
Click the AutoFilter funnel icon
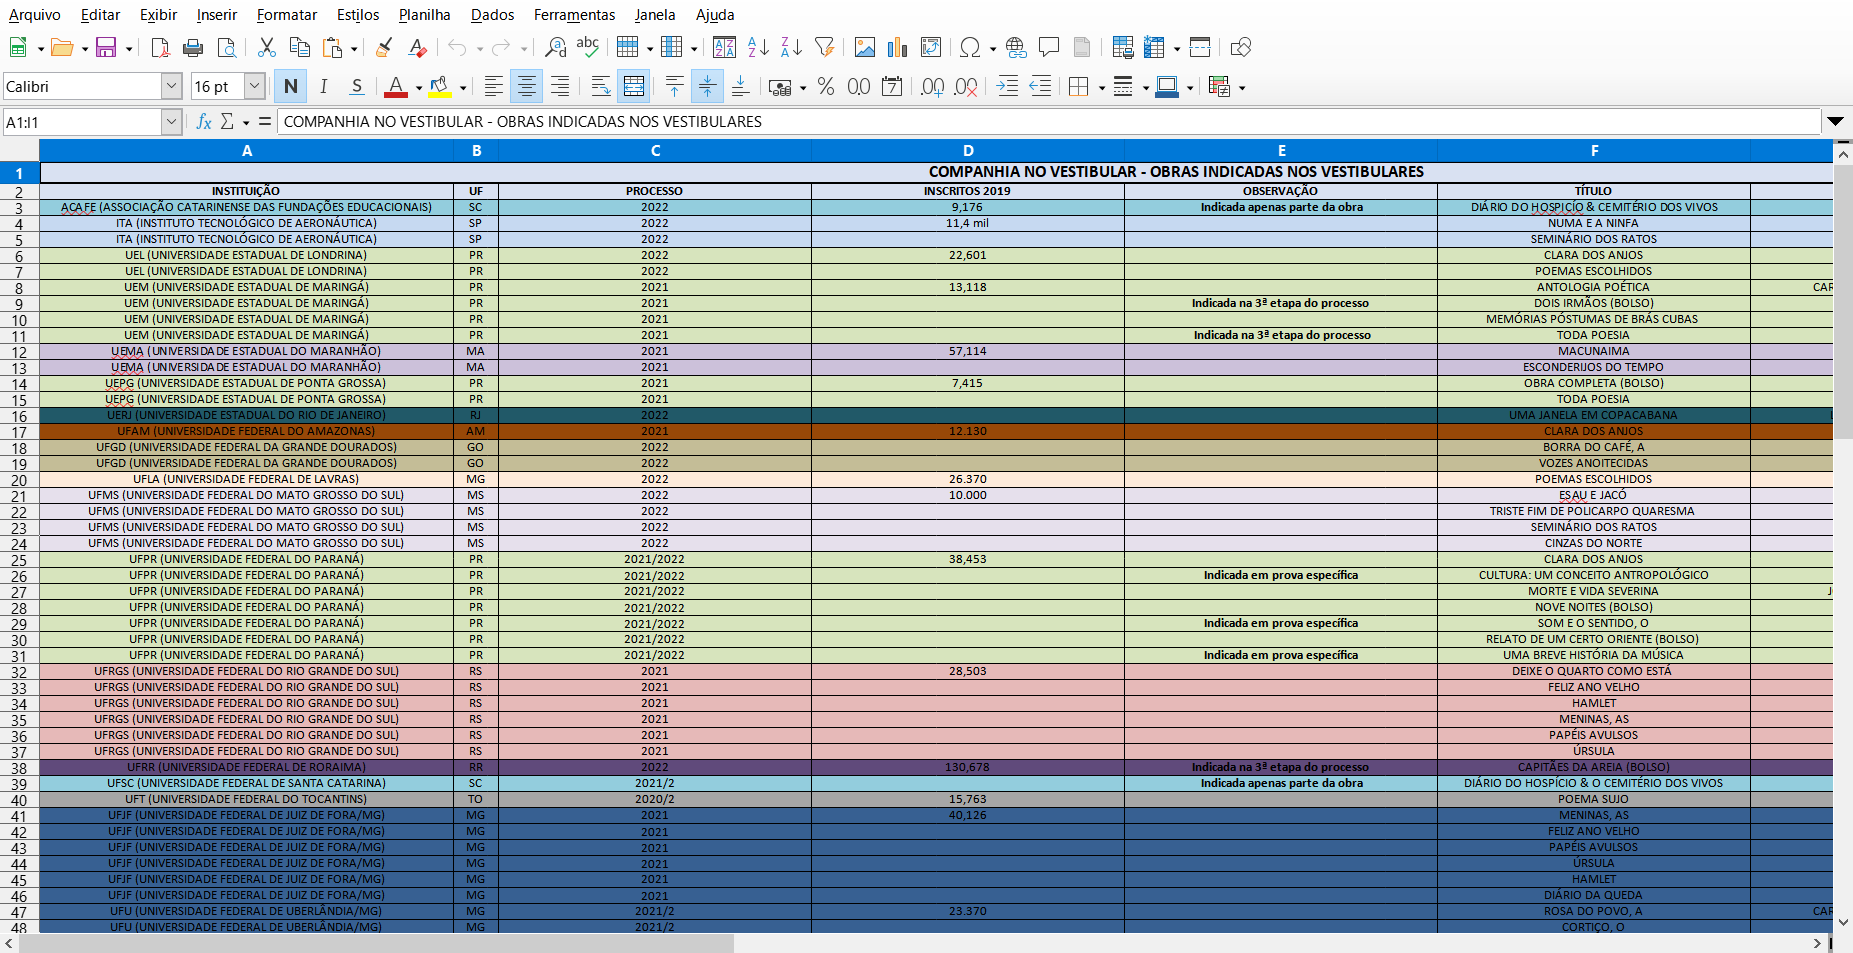824,48
